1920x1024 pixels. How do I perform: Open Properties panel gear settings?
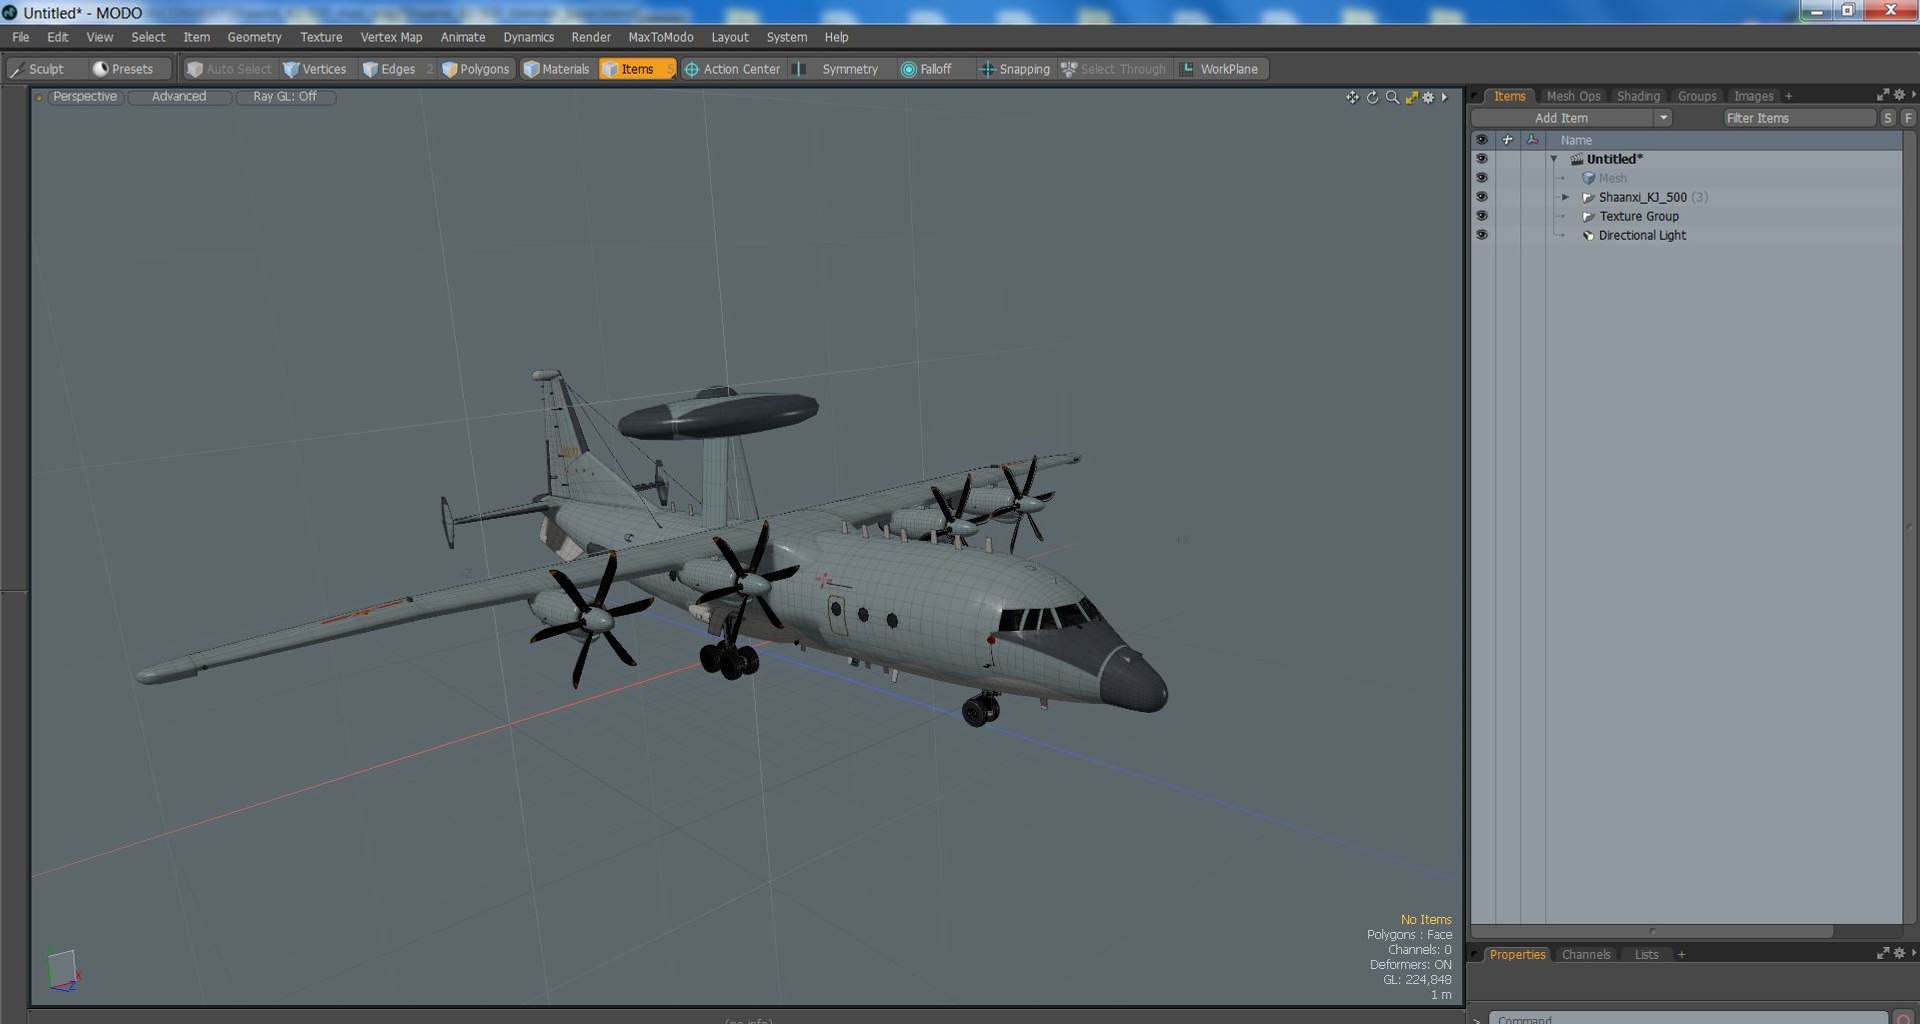(1899, 954)
